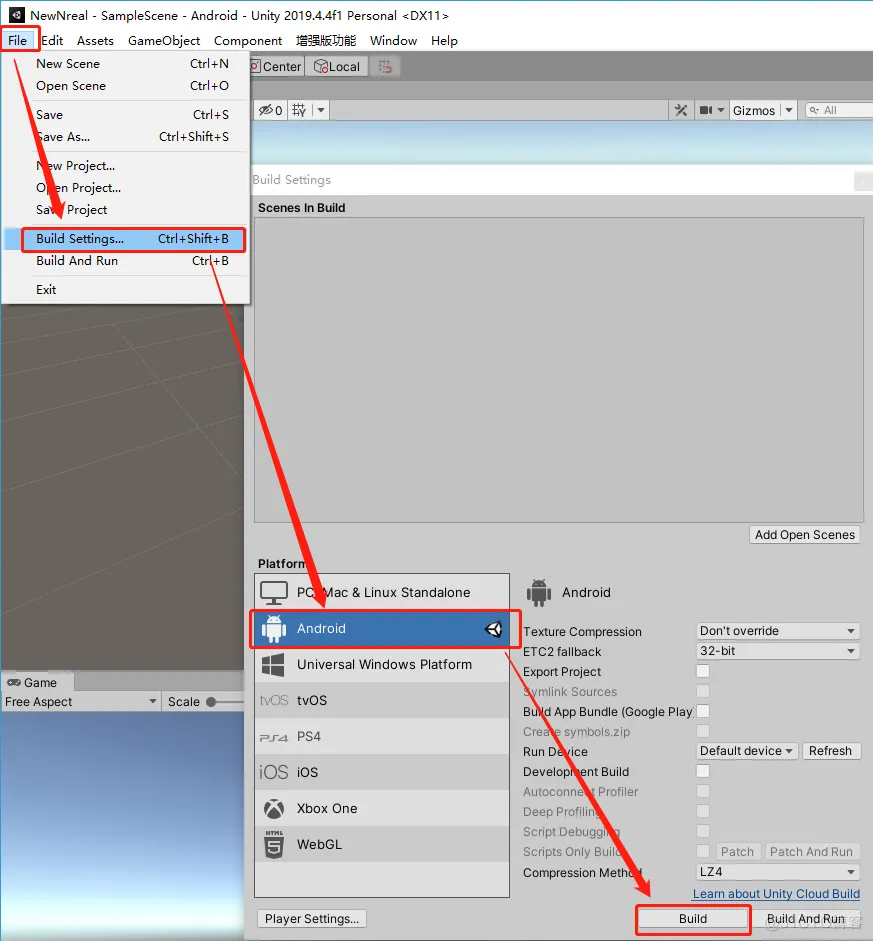Select the tvOS platform

382,700
